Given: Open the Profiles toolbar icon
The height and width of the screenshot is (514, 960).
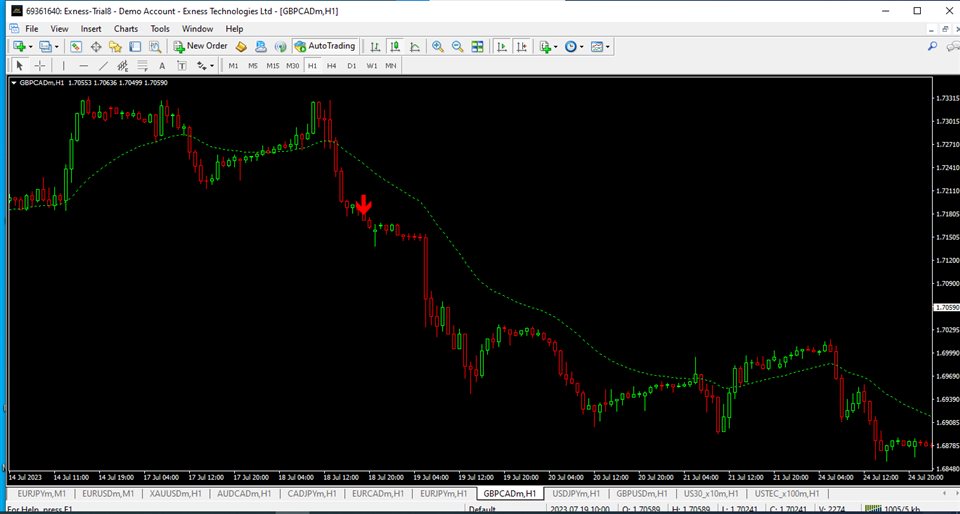Looking at the screenshot, I should click(x=45, y=47).
